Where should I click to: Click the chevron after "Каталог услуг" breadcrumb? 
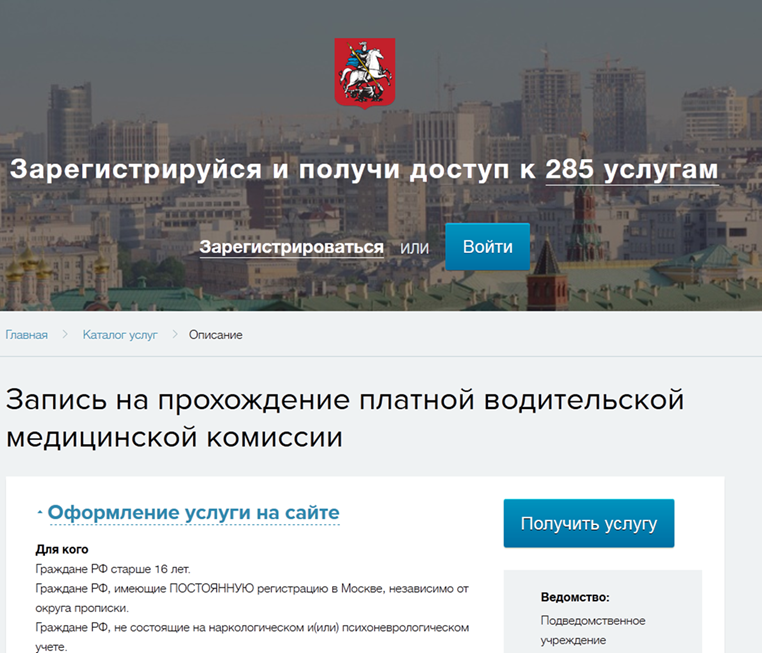click(174, 335)
